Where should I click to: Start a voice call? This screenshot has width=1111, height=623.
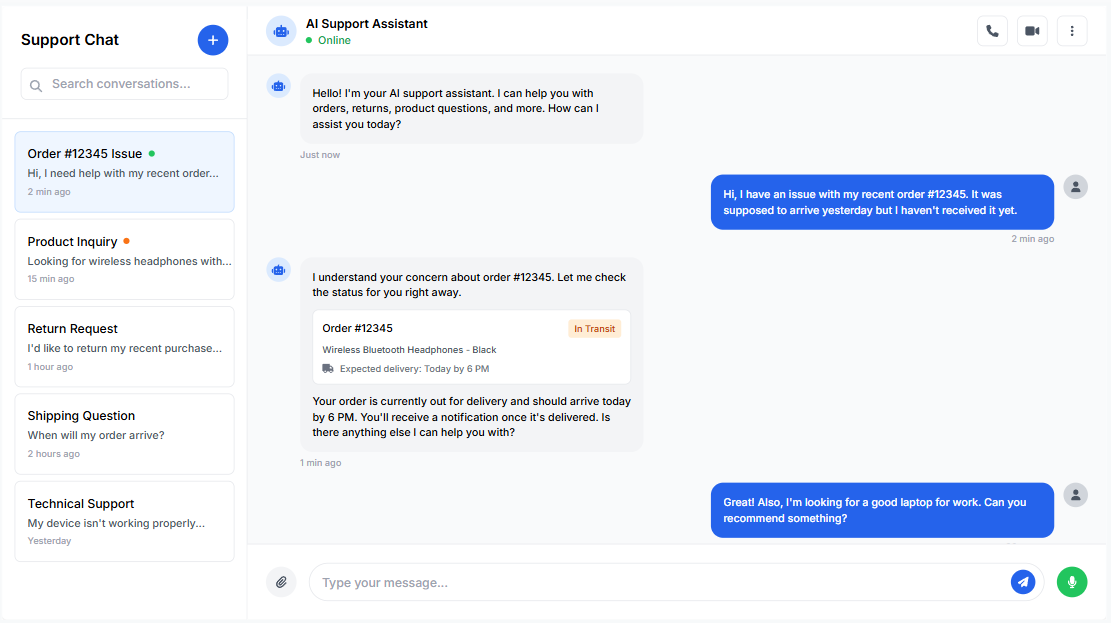point(992,31)
